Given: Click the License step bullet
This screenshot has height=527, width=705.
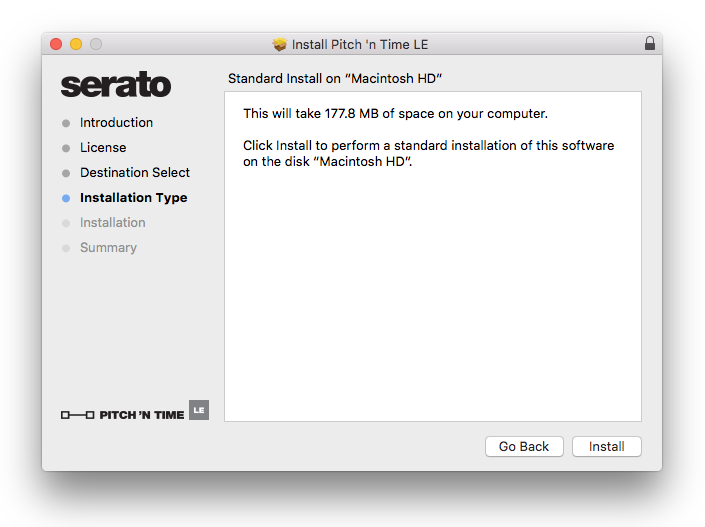Looking at the screenshot, I should point(66,148).
